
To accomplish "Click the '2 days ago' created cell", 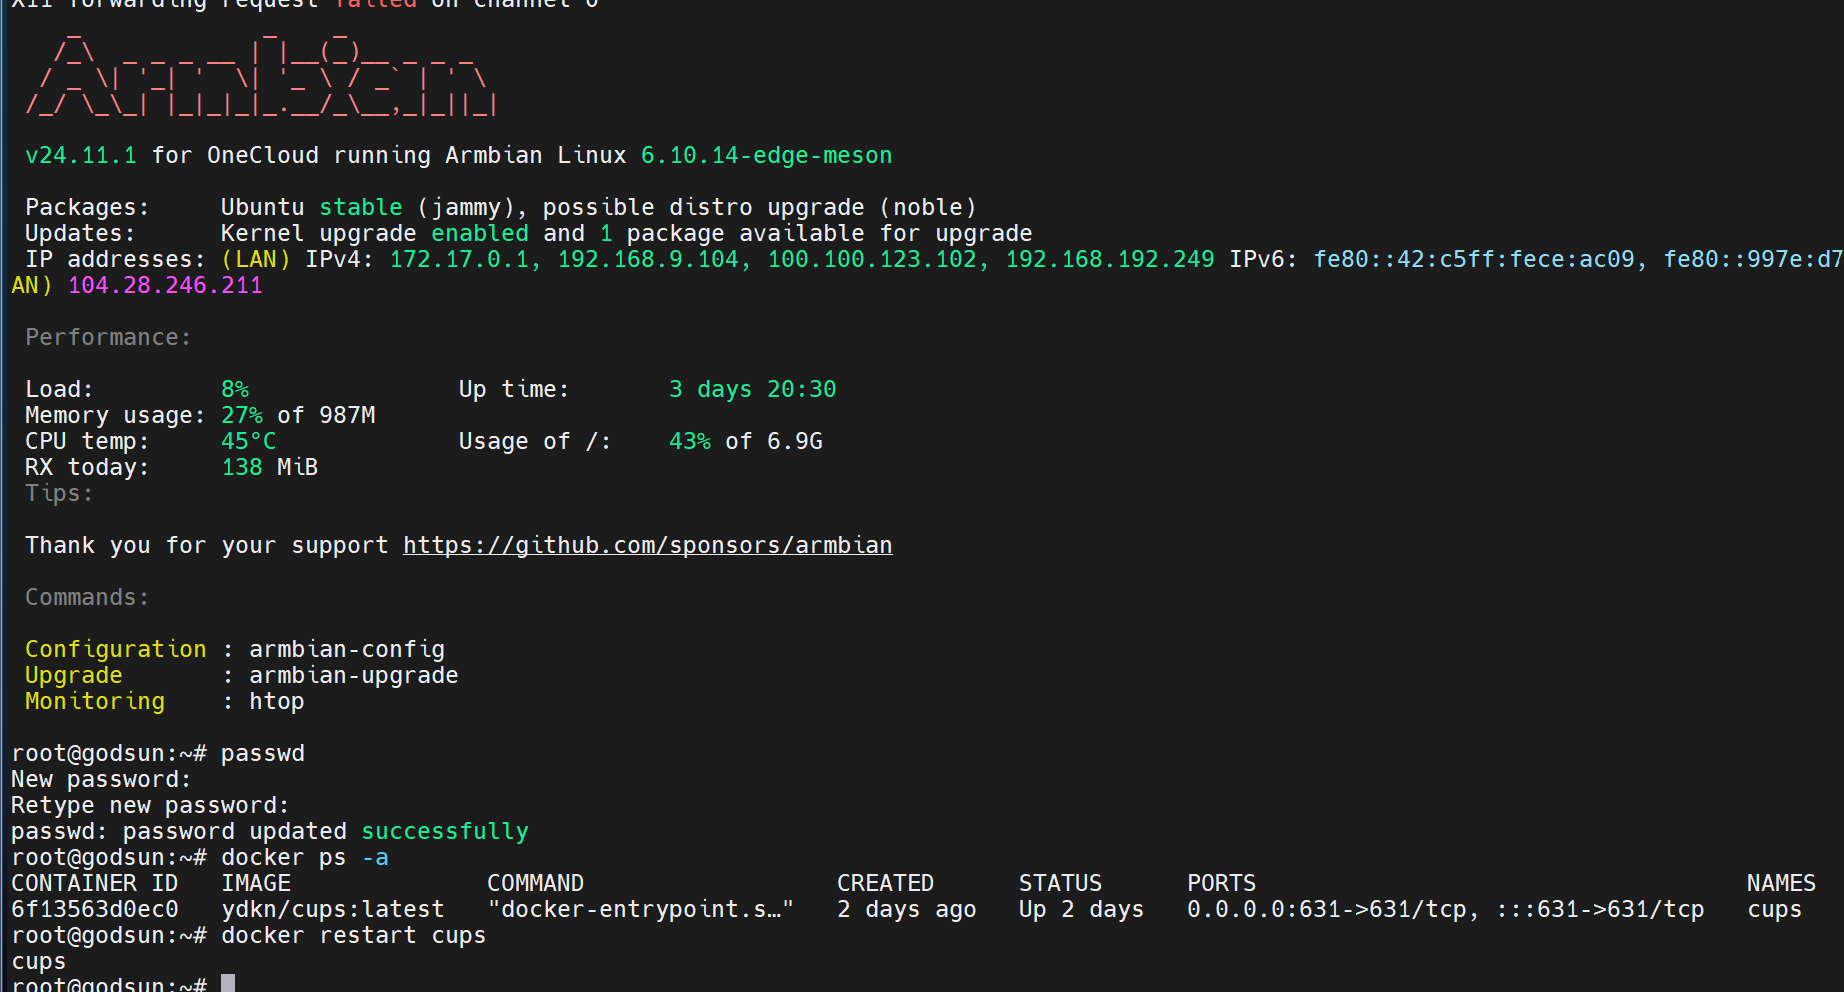I will click(907, 909).
